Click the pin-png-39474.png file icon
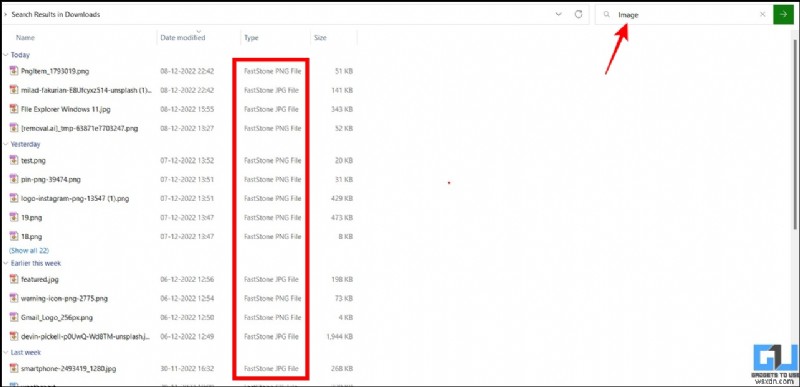This screenshot has width=800, height=387. point(14,179)
